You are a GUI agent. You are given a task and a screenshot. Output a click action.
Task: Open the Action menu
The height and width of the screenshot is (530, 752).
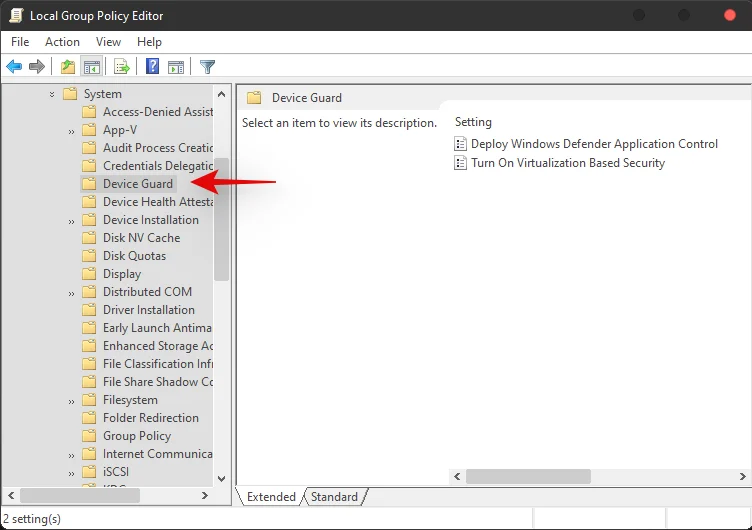[x=62, y=42]
